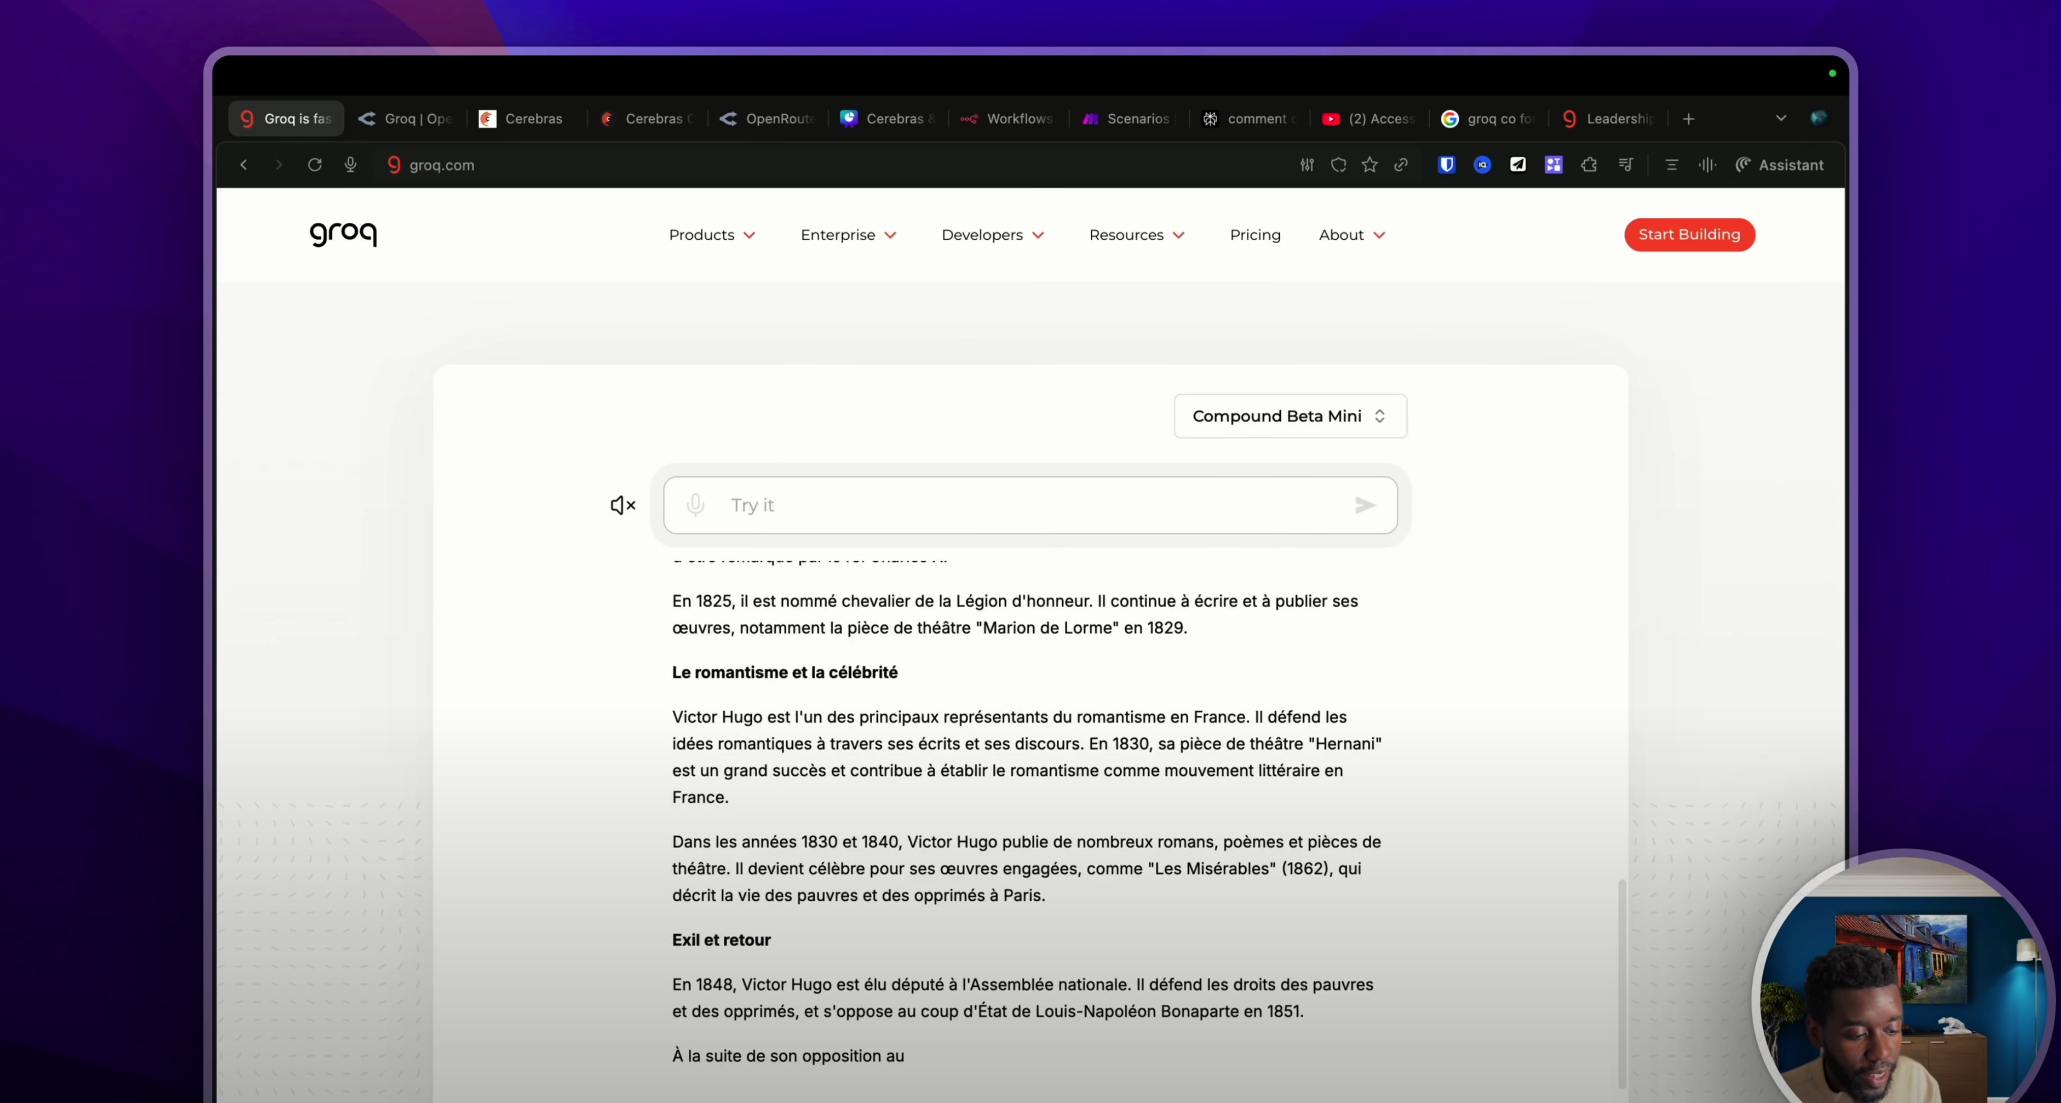This screenshot has width=2061, height=1103.
Task: Click the microphone icon in the address bar
Action: click(x=350, y=165)
